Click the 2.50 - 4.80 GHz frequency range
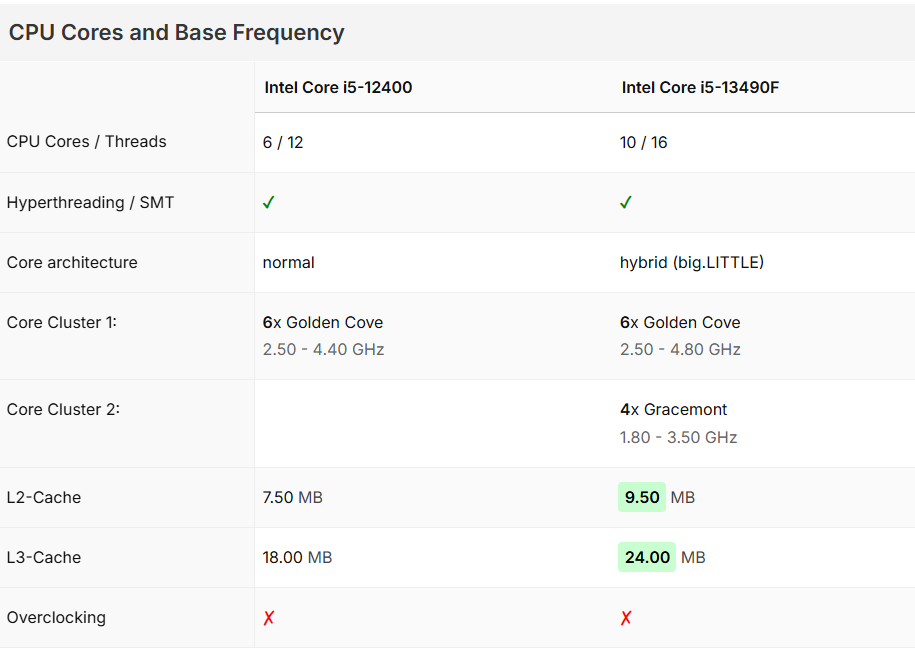The width and height of the screenshot is (915, 667). (680, 349)
